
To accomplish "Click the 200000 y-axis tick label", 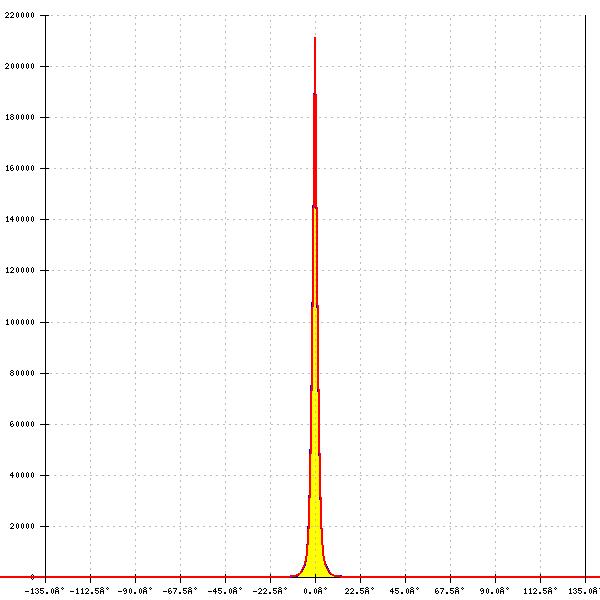I will click(x=20, y=66).
